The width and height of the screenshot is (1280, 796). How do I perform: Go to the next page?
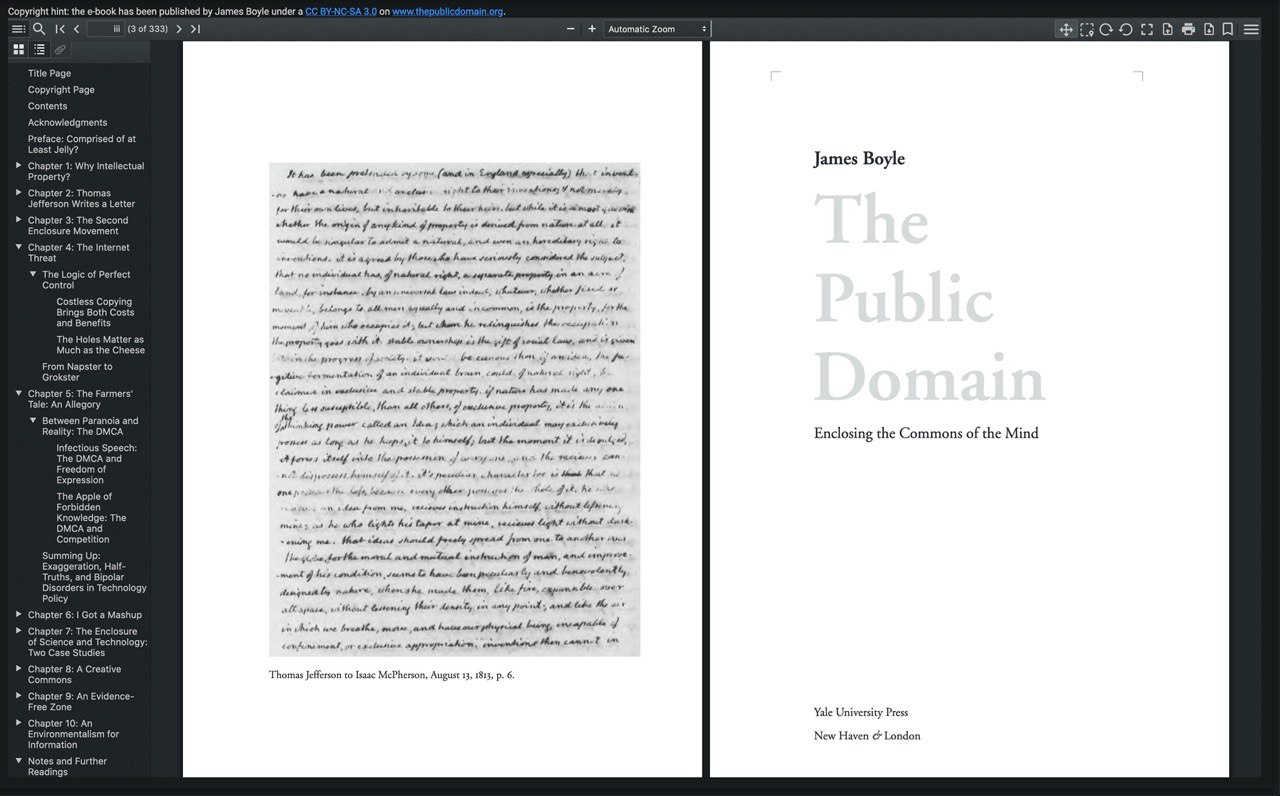click(x=179, y=29)
